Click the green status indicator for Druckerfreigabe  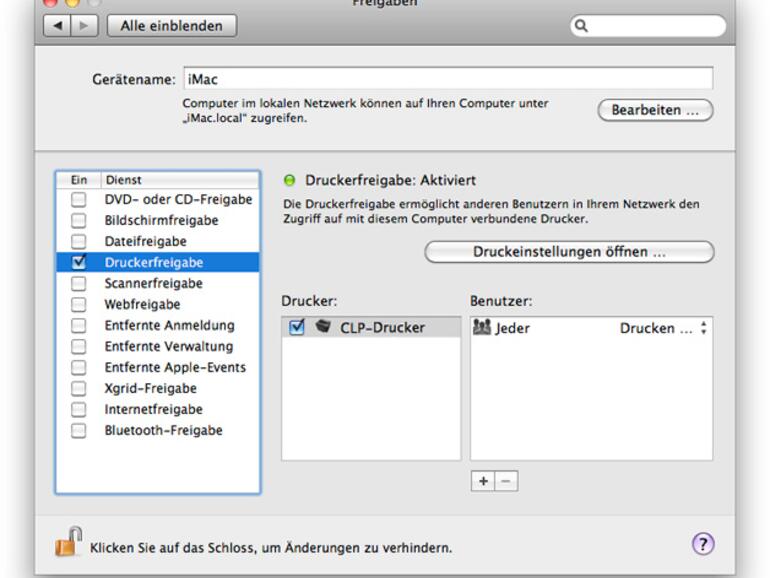290,180
